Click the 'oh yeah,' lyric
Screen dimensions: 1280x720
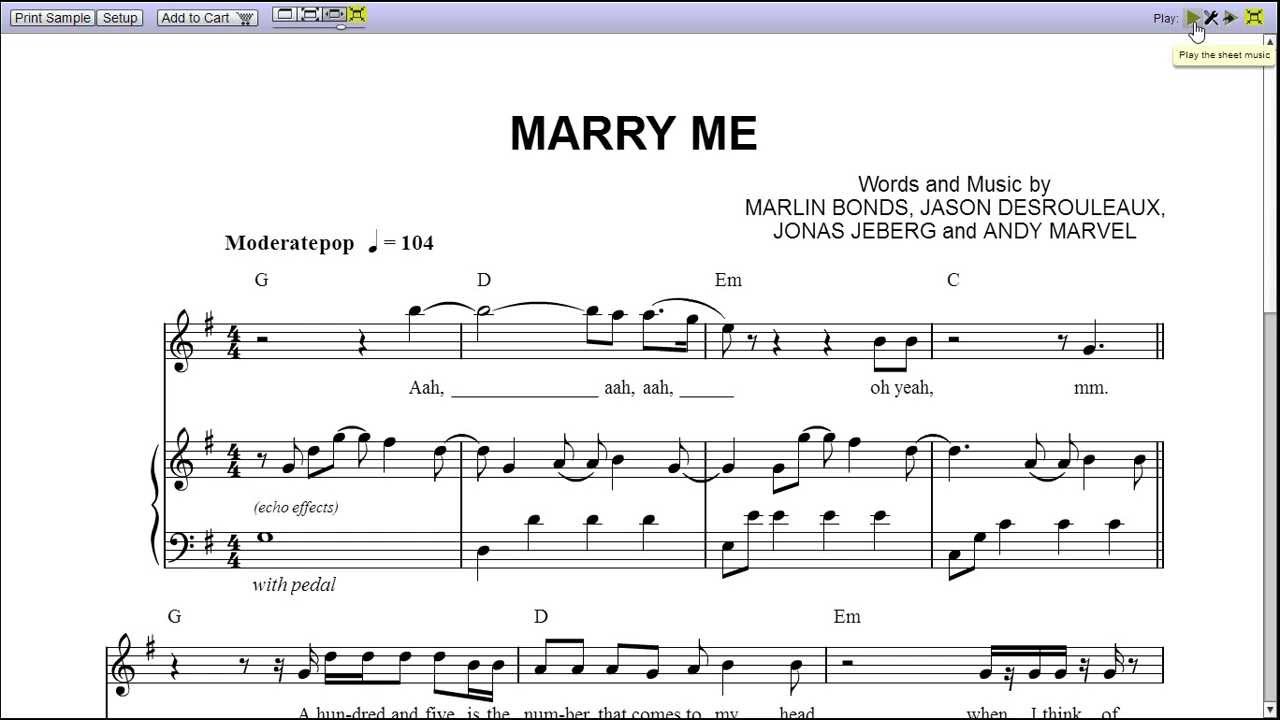coord(902,388)
